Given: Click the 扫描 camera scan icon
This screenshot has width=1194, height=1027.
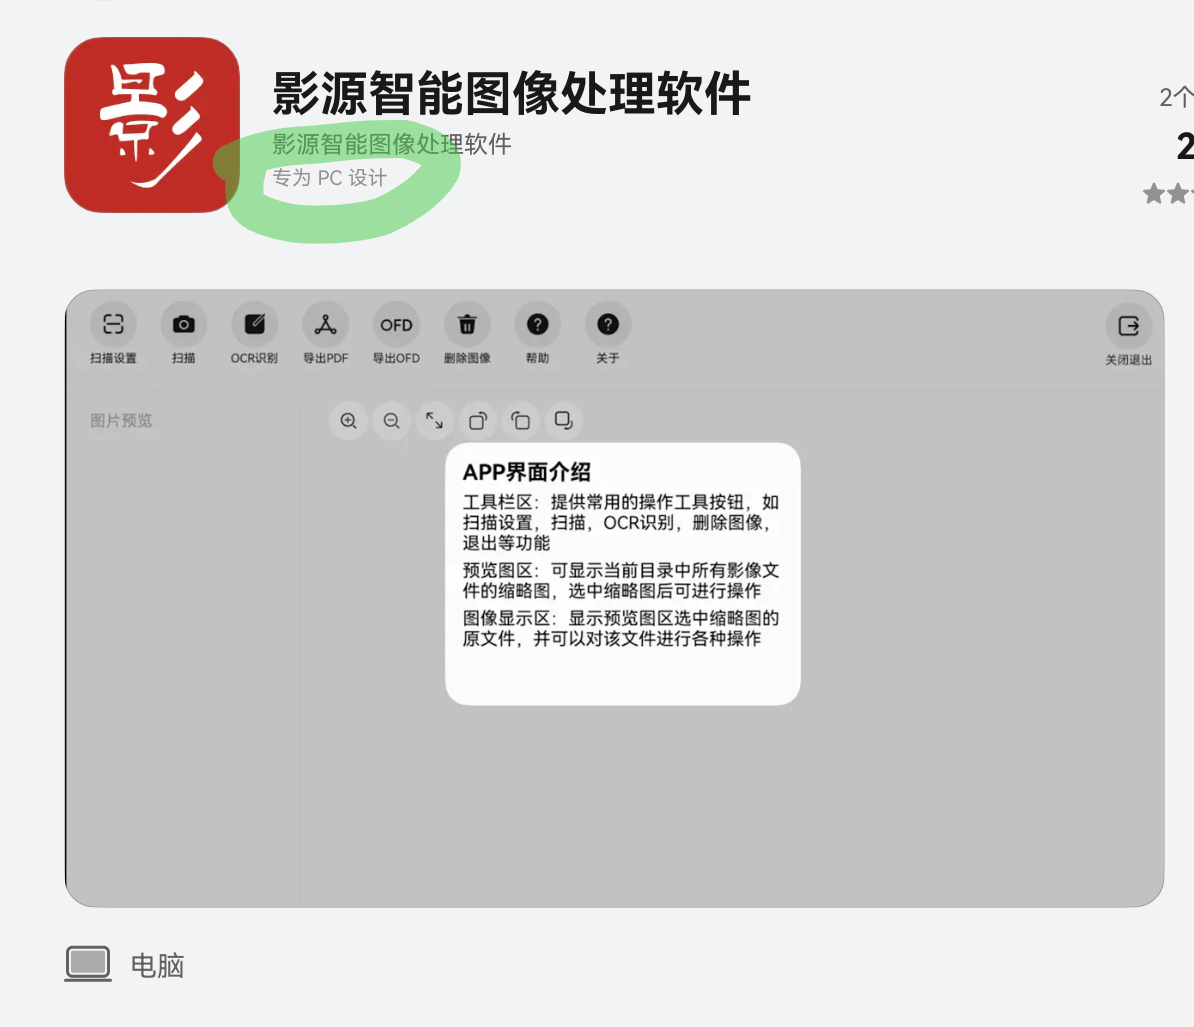Looking at the screenshot, I should click(183, 324).
